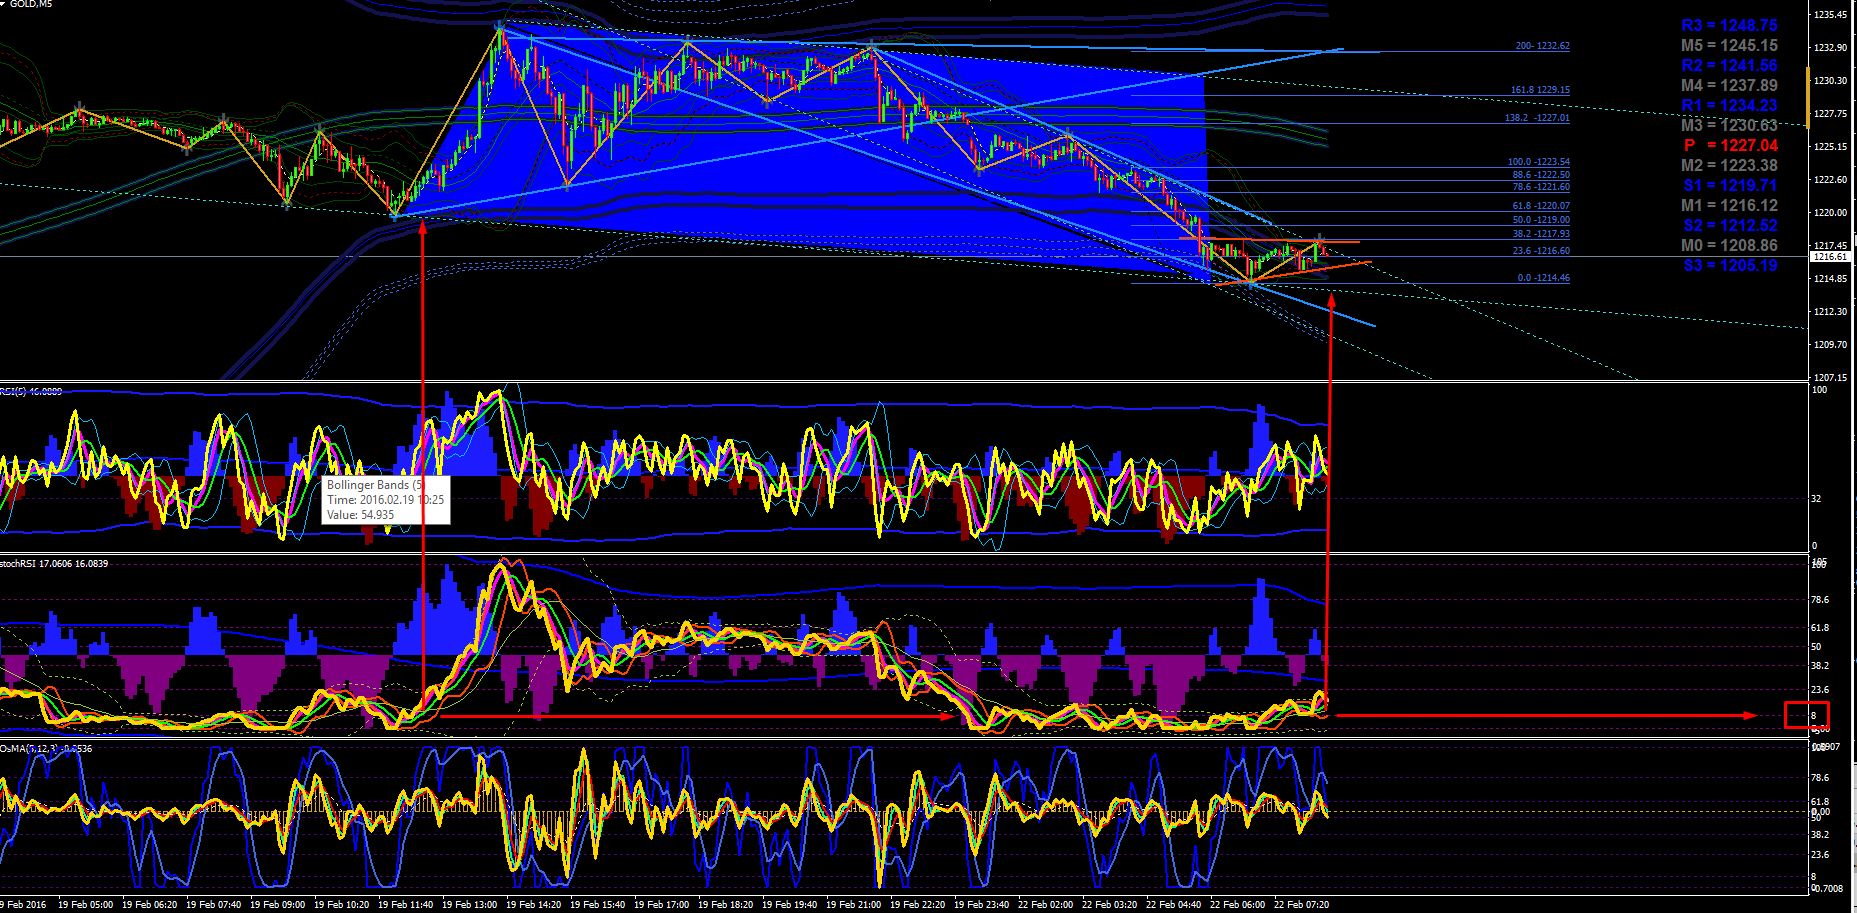1857x913 pixels.
Task: Select the Fibonacci label 78.6 -1221.60
Action: [x=1540, y=187]
